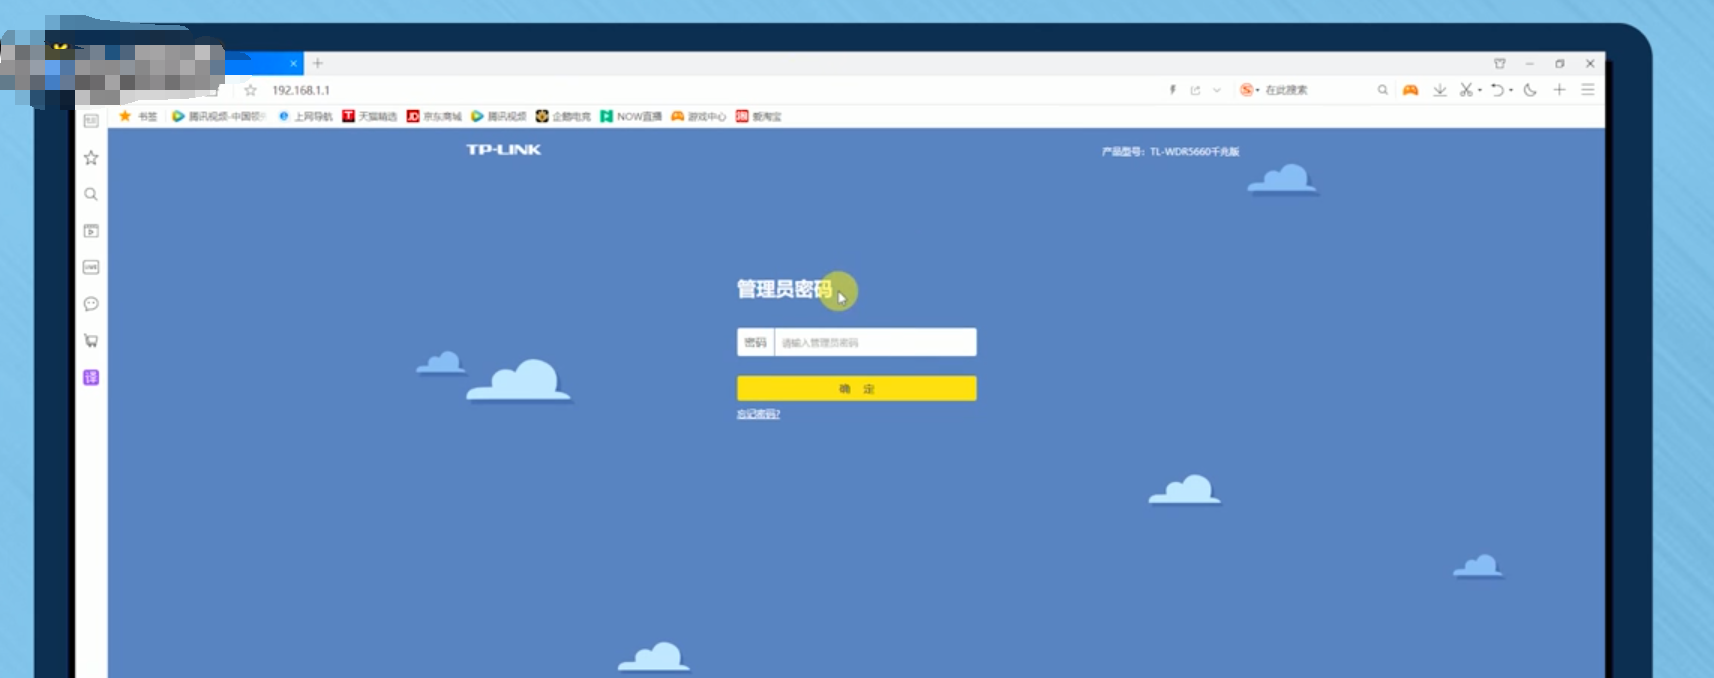Click the orange game controller toolbar icon
1714x678 pixels.
[1410, 90]
